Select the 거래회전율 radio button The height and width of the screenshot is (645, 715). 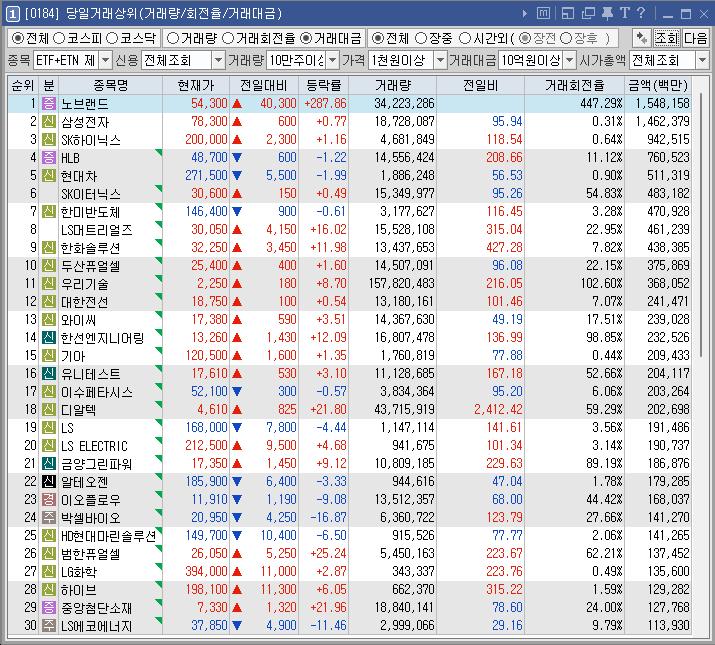click(228, 38)
